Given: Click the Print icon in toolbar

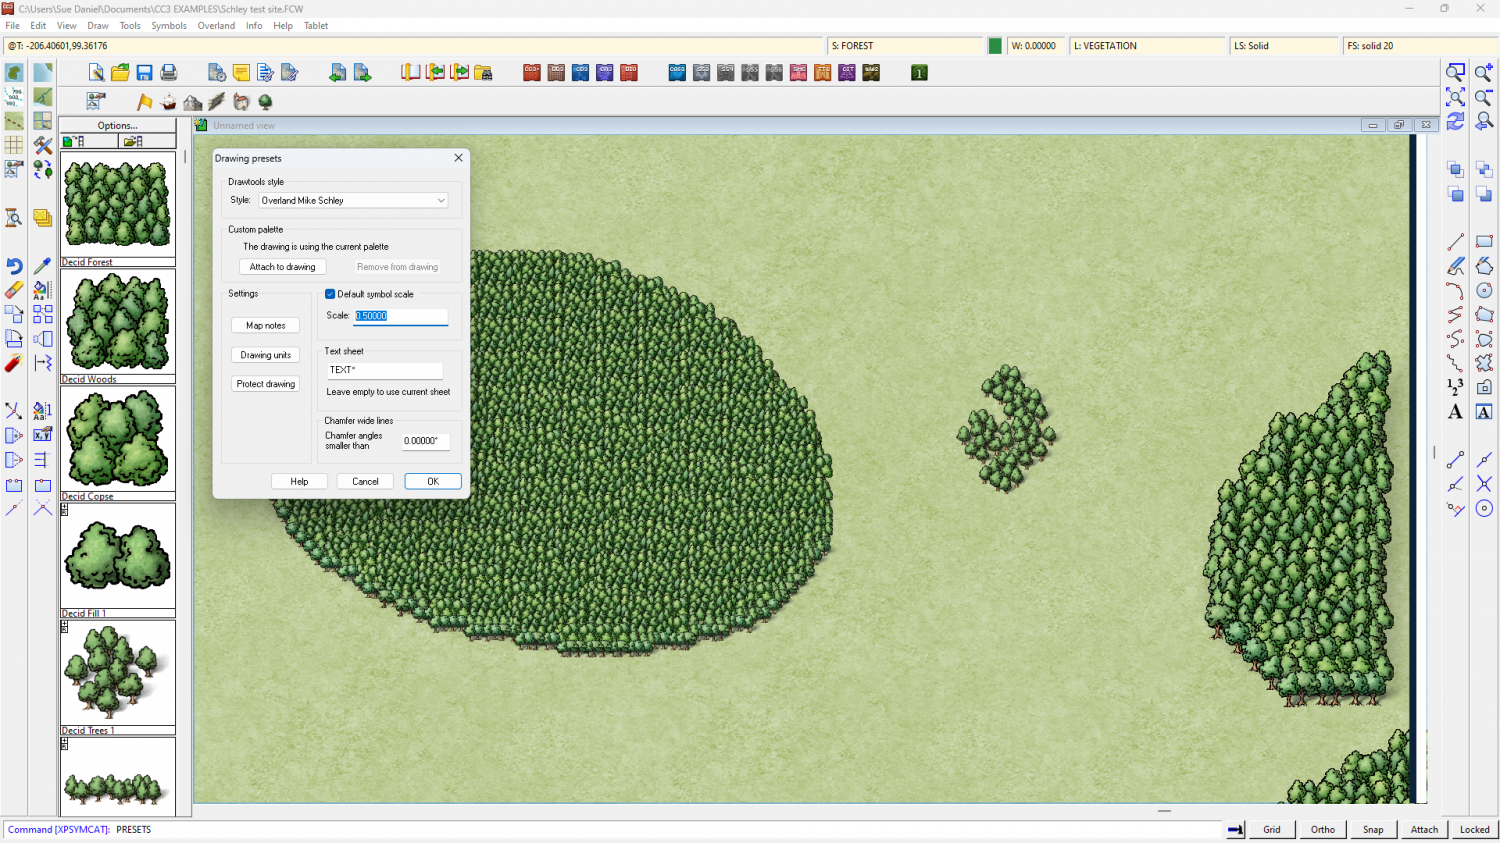Looking at the screenshot, I should 168,72.
